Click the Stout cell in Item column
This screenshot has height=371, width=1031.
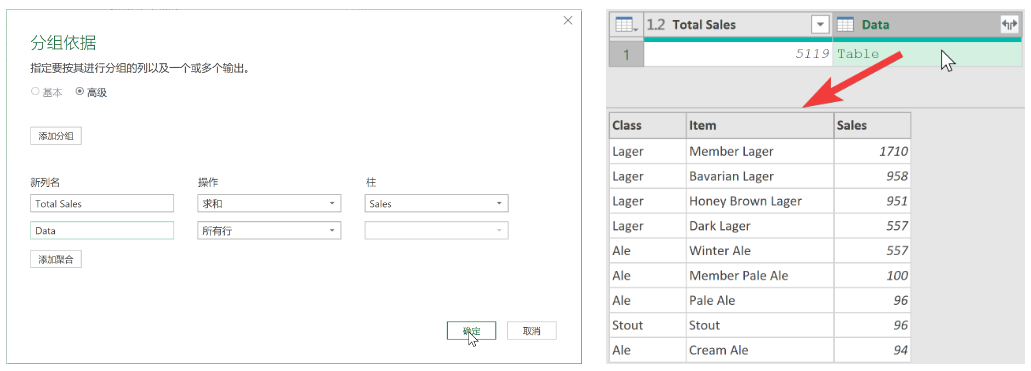point(760,326)
